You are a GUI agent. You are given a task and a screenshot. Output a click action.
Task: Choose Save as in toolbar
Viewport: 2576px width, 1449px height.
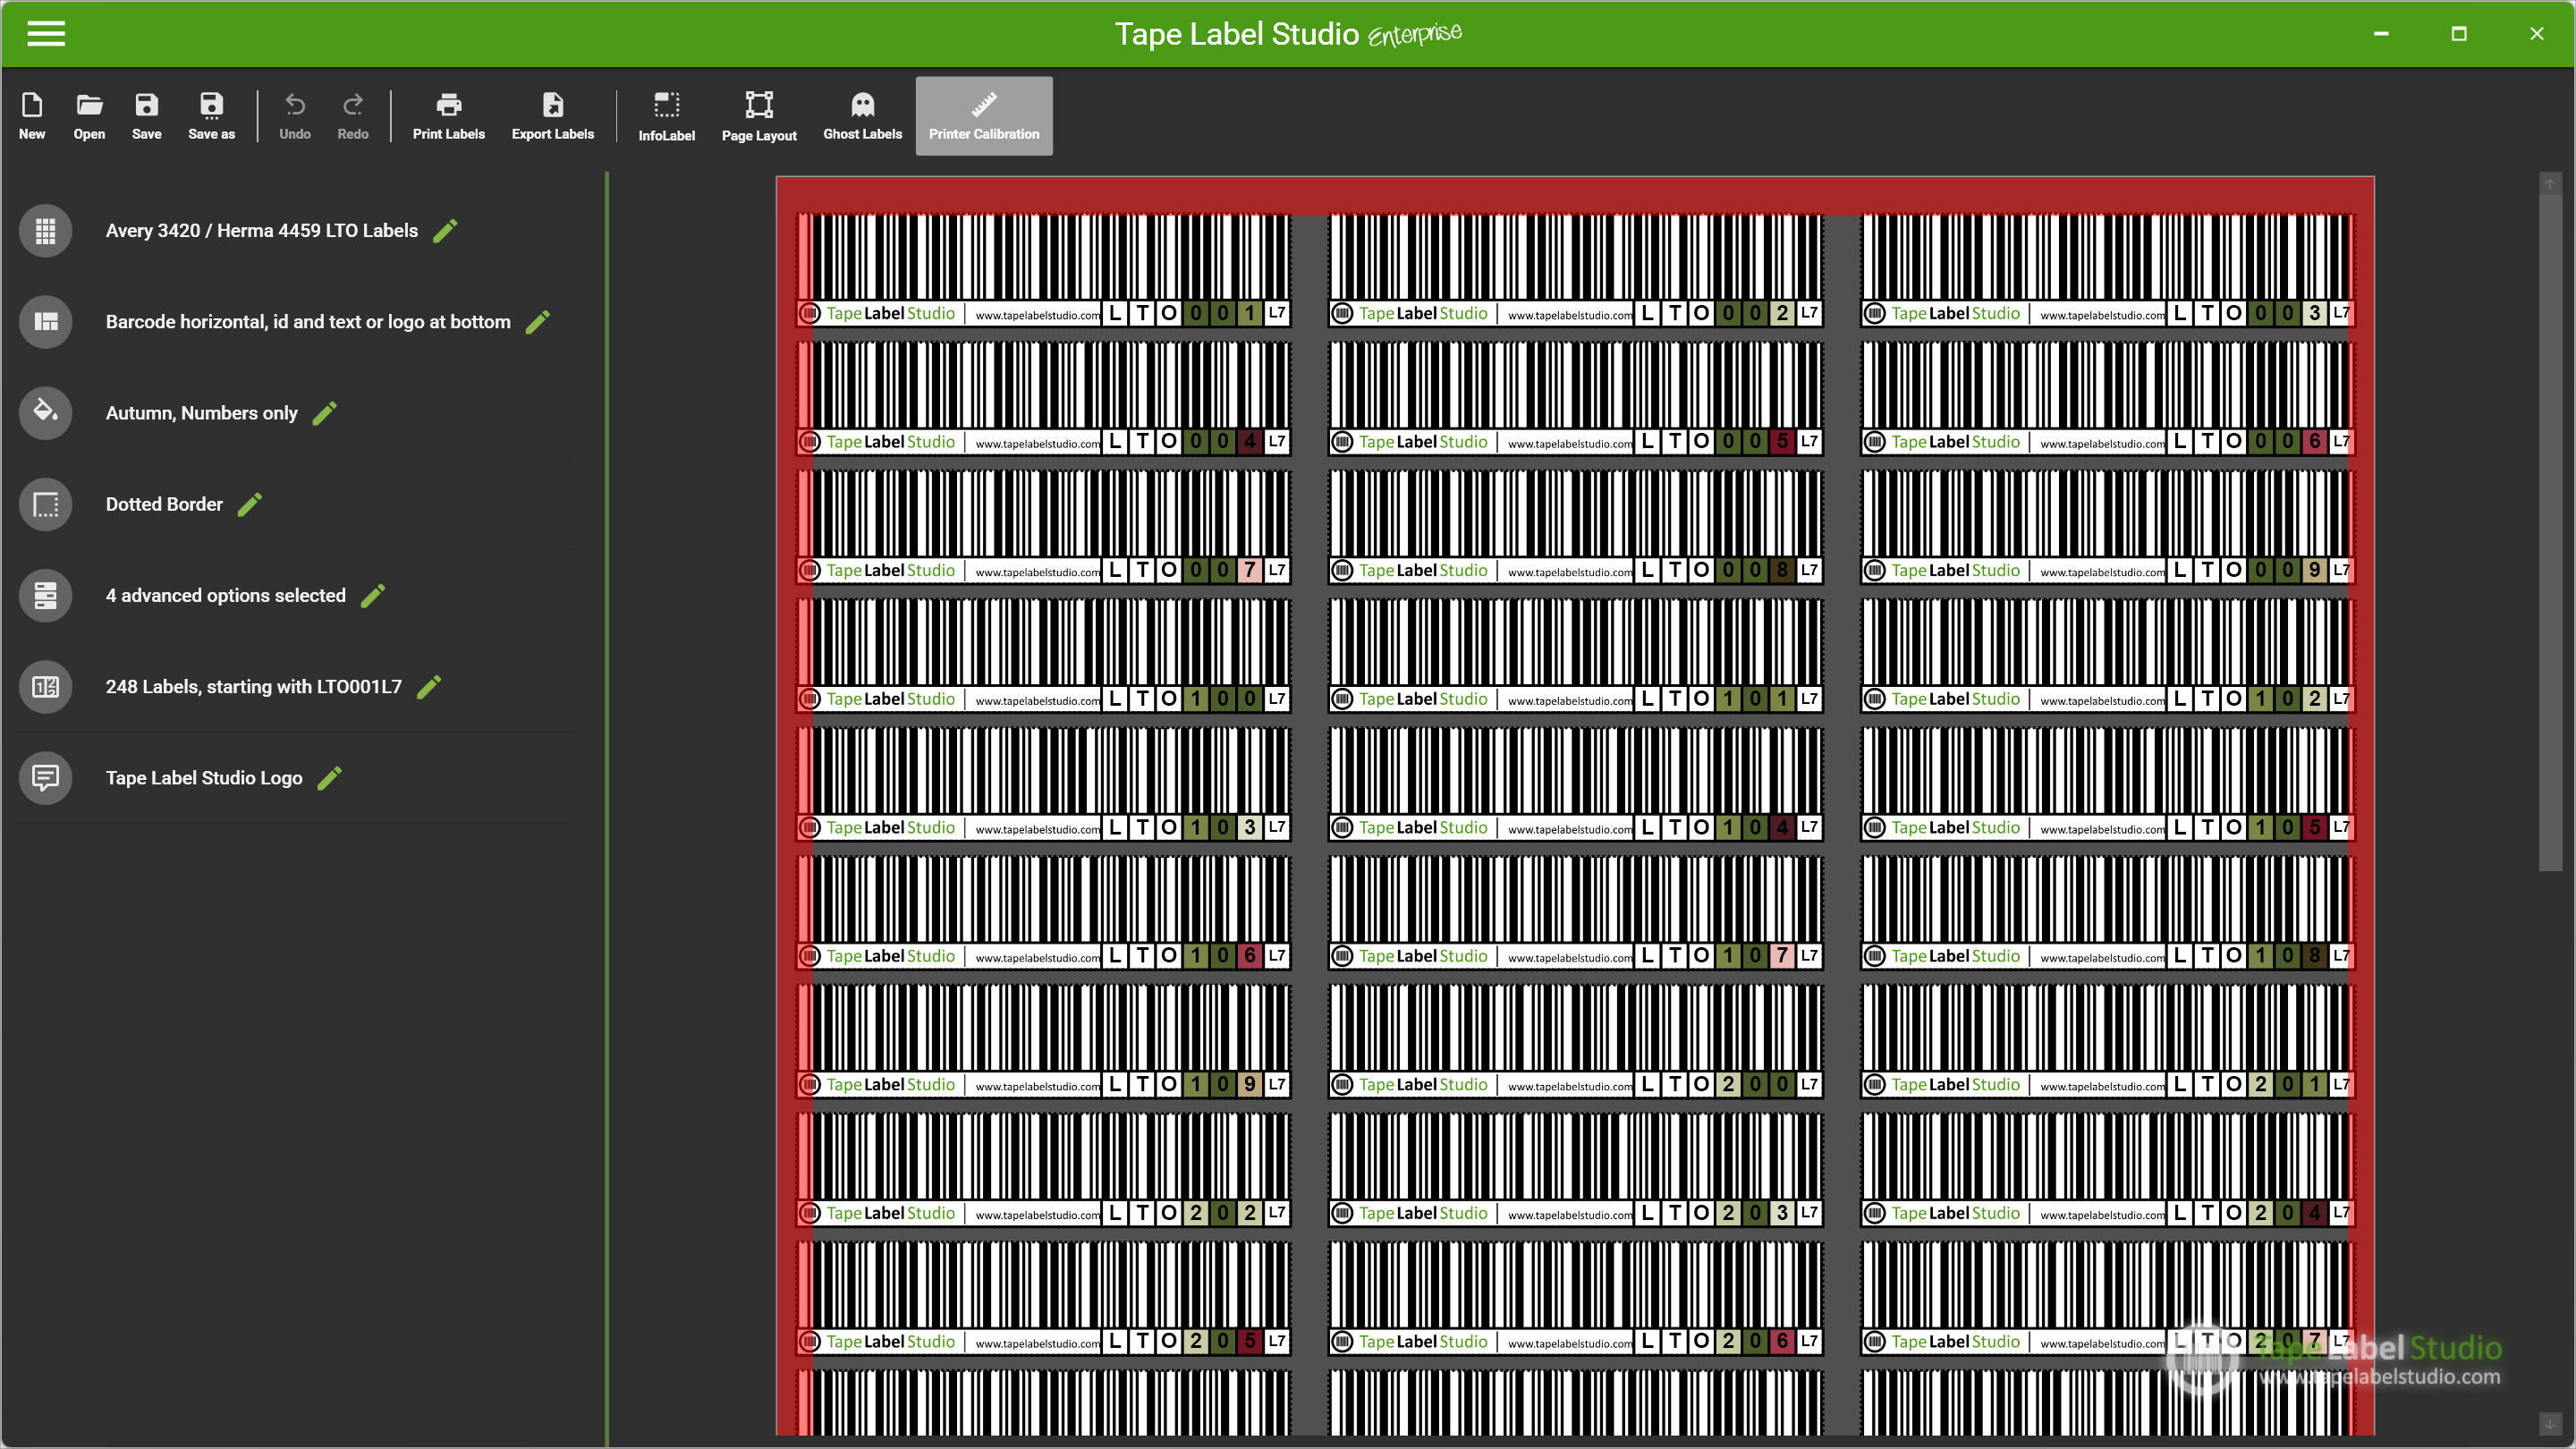(211, 116)
